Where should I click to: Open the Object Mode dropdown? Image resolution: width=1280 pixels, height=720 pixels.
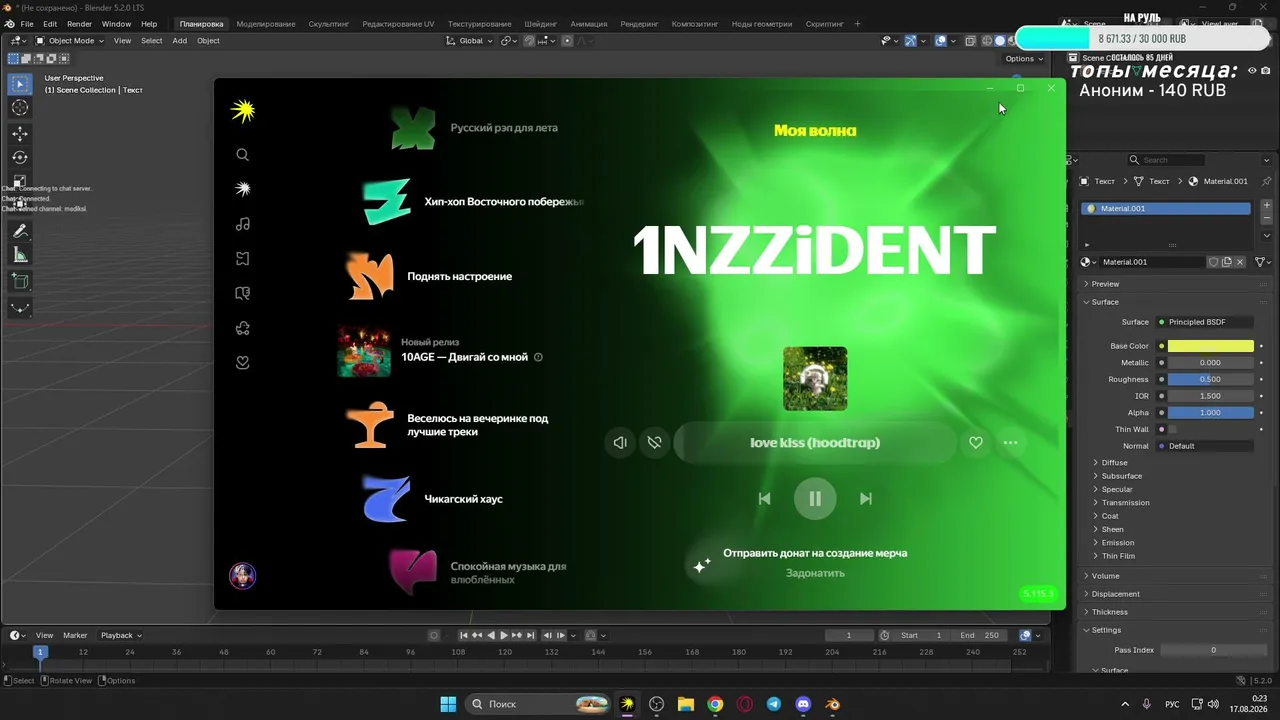70,41
